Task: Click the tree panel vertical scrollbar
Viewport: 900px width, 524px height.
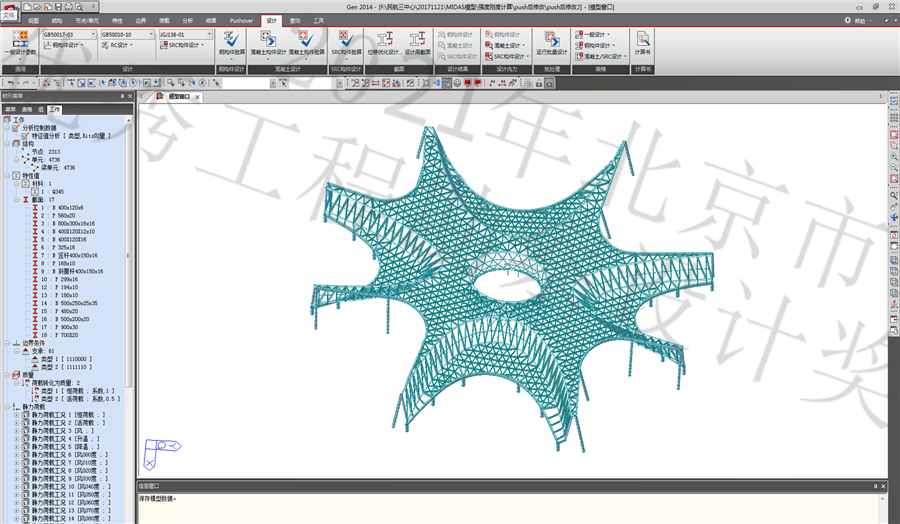Action: tap(128, 255)
